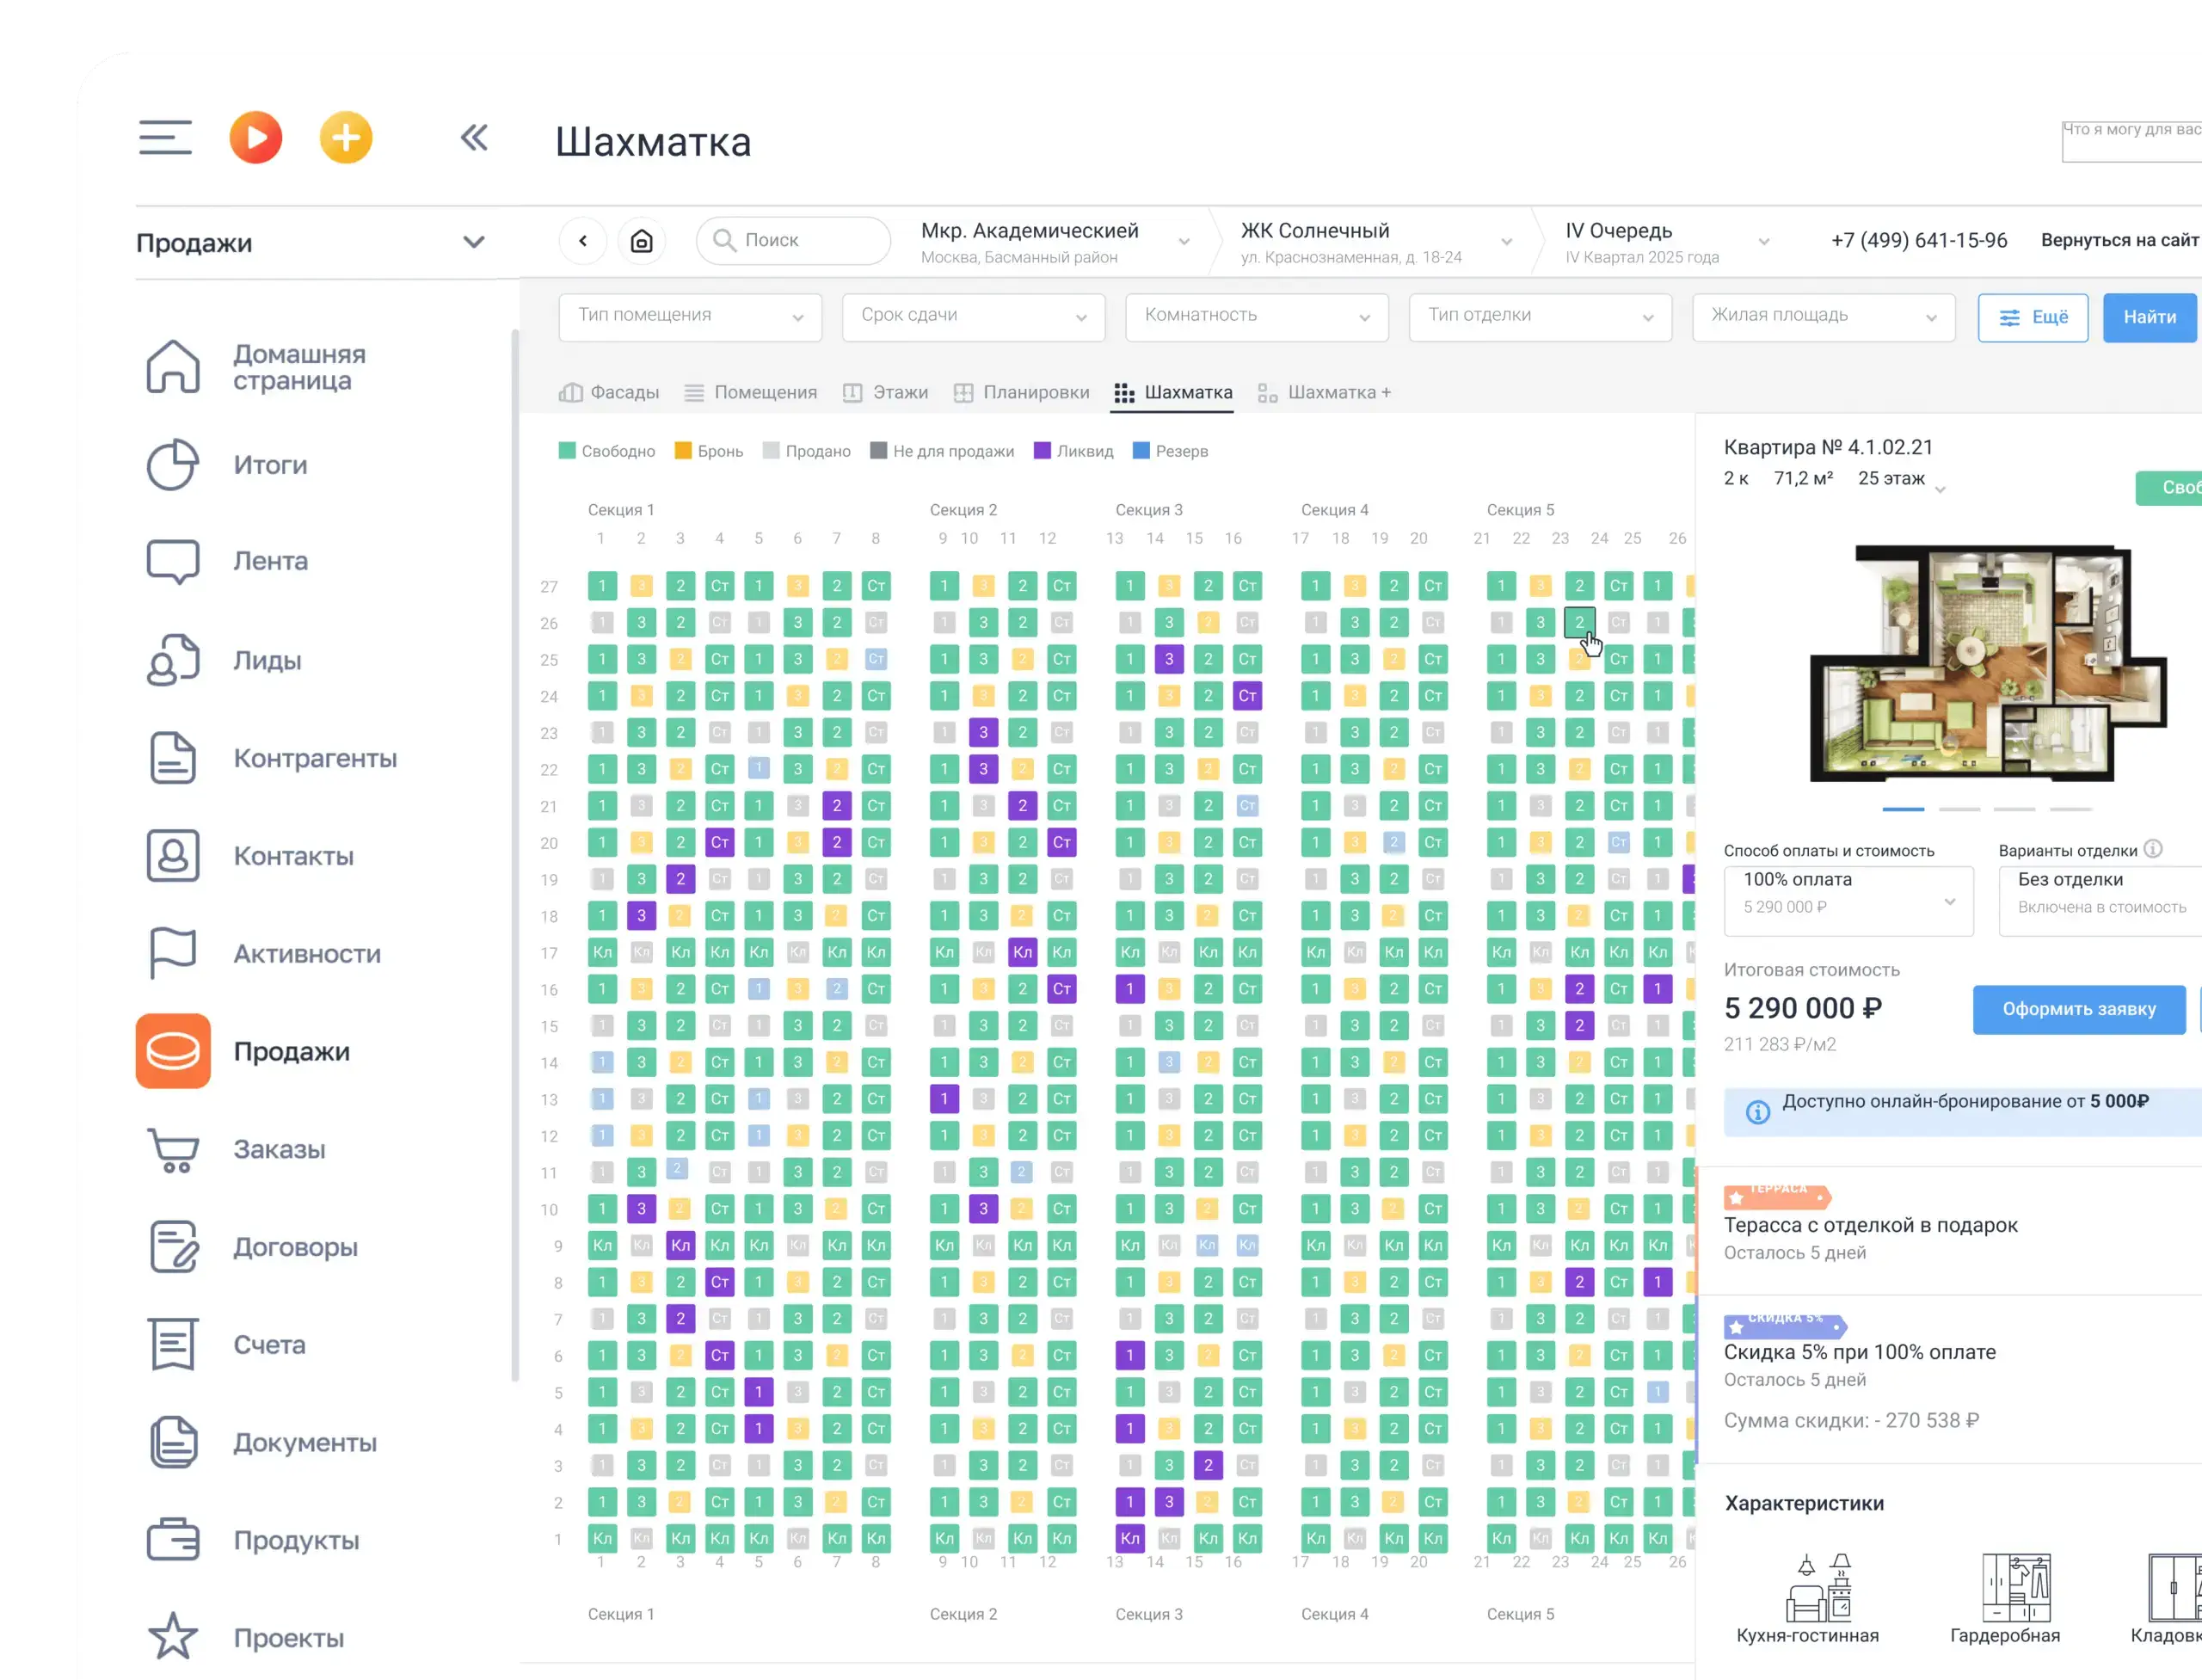
Task: Switch to Шахматка + tab
Action: pyautogui.click(x=1324, y=392)
